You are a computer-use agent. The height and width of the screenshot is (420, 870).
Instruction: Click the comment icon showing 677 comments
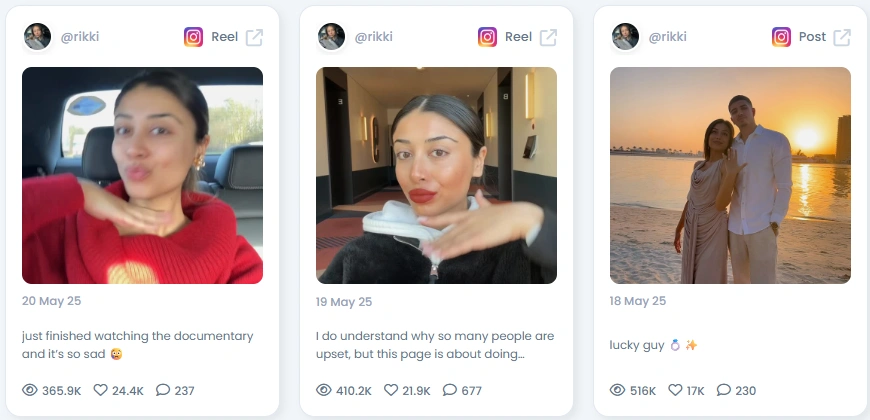tap(449, 390)
